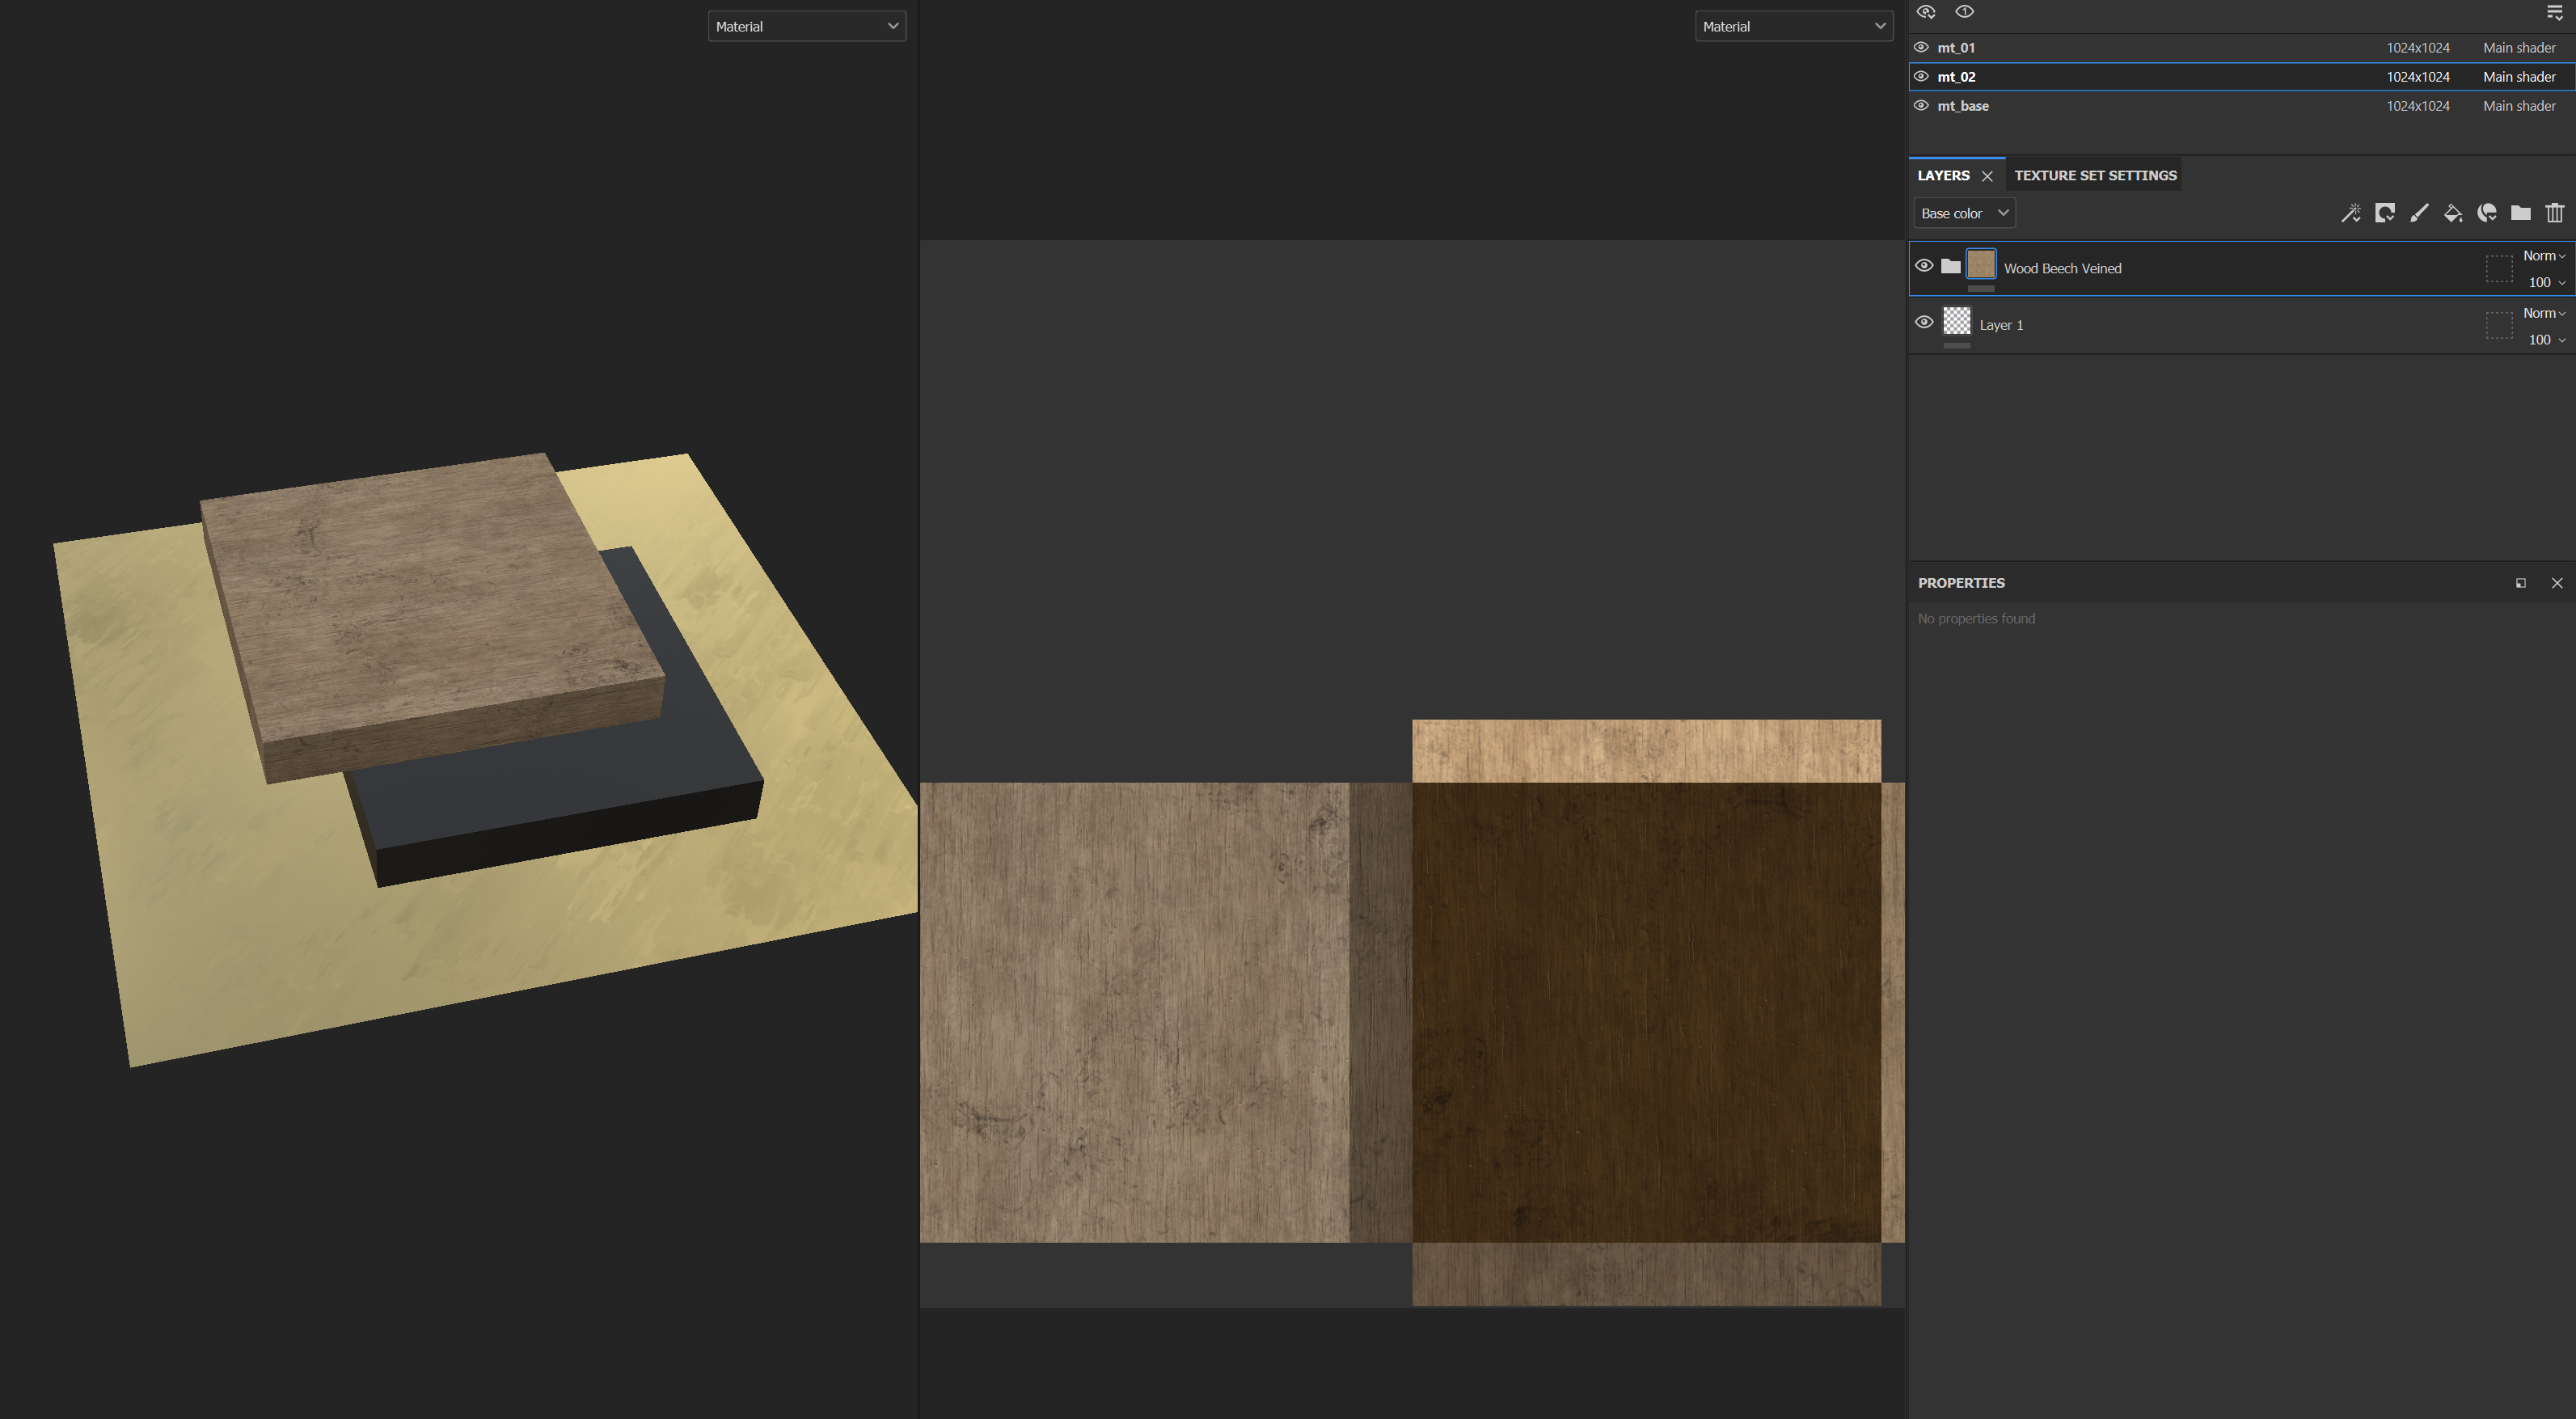Image resolution: width=2576 pixels, height=1419 pixels.
Task: Open Wood Beech Veined blend mode dropdown
Action: click(x=2543, y=256)
